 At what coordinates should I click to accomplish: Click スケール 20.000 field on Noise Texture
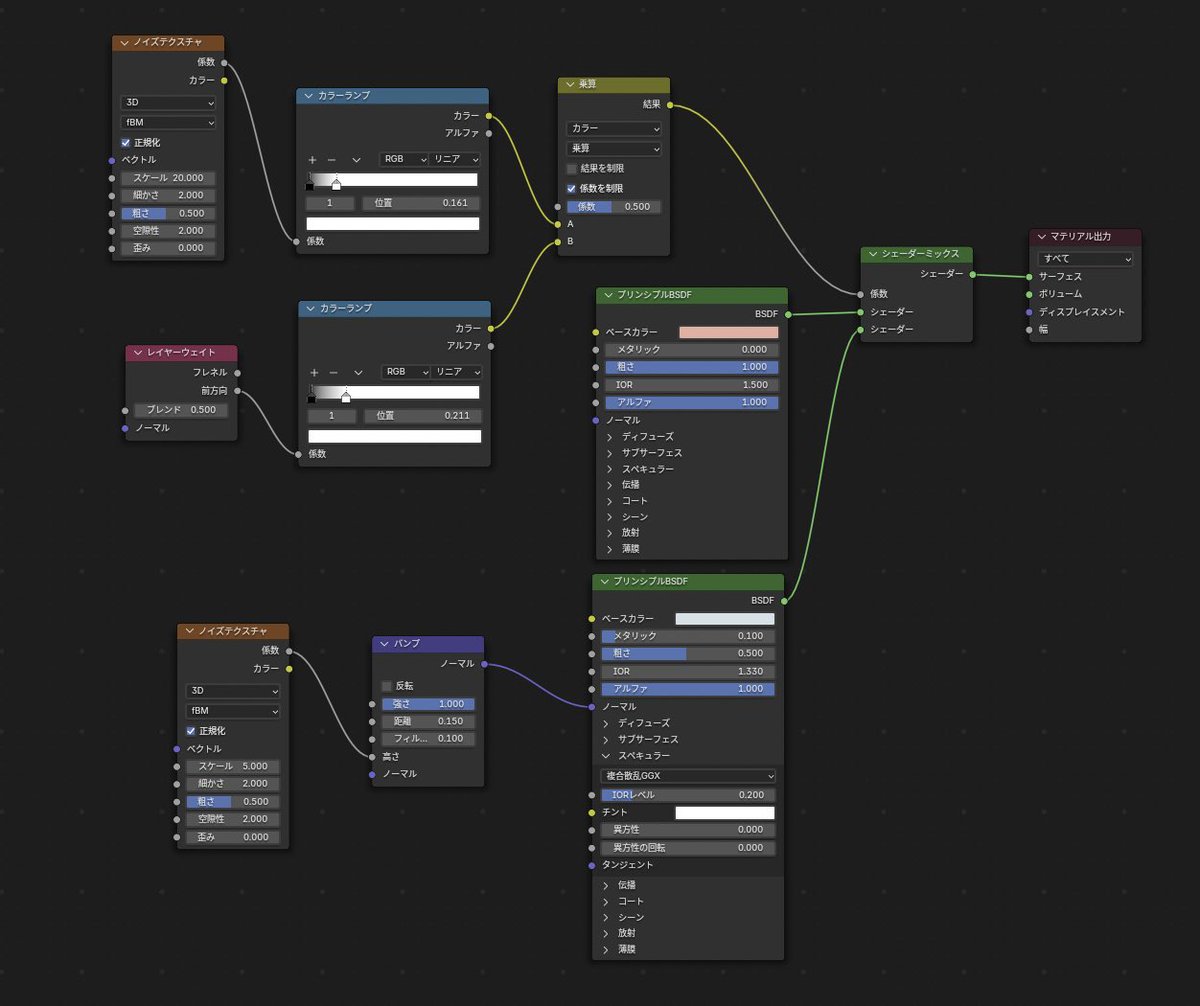(x=168, y=178)
